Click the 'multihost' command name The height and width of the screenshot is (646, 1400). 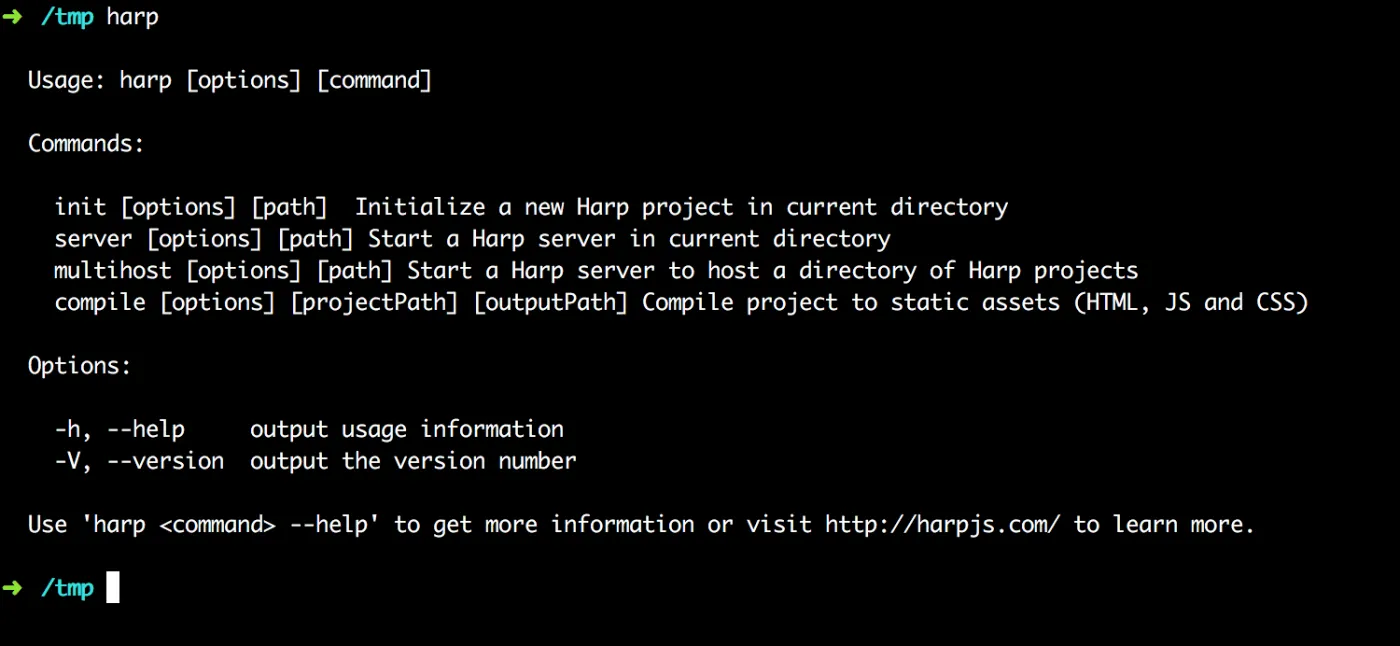[113, 271]
